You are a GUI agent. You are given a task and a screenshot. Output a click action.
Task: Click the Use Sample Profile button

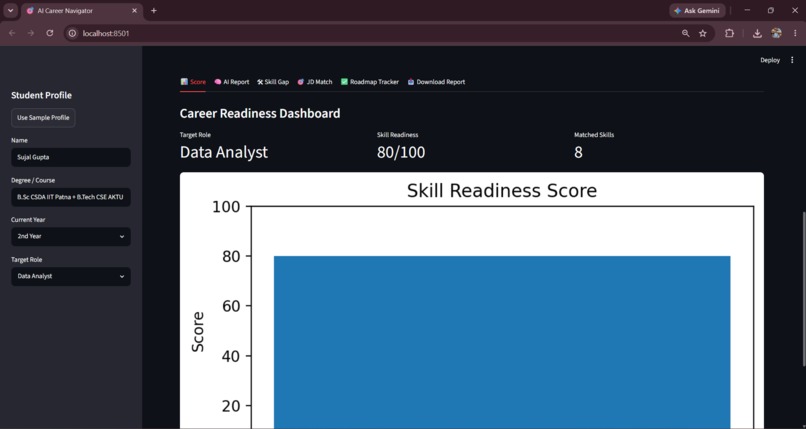pyautogui.click(x=43, y=118)
